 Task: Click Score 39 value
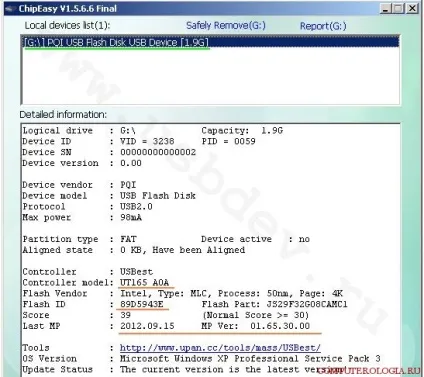pyautogui.click(x=125, y=315)
